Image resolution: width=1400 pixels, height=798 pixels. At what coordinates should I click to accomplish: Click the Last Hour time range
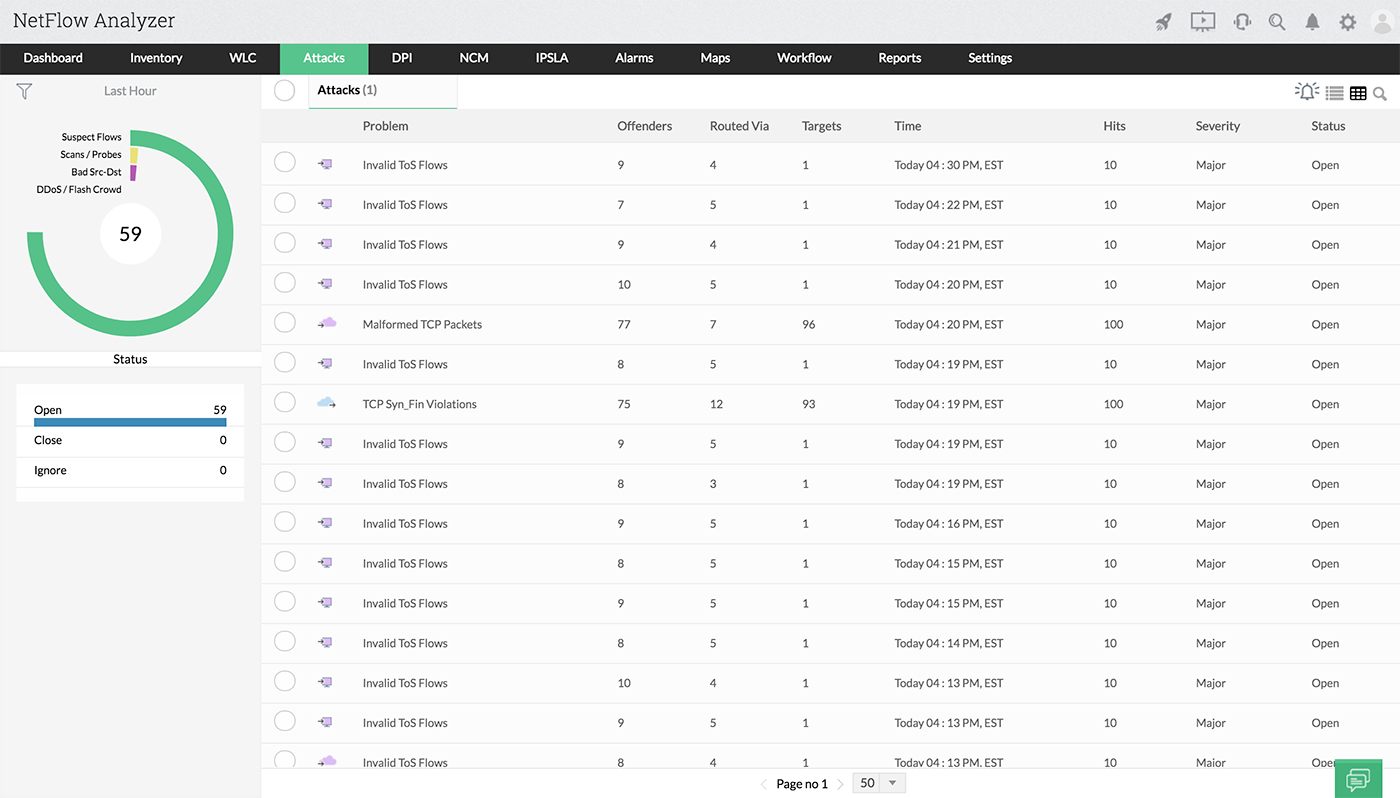130,91
